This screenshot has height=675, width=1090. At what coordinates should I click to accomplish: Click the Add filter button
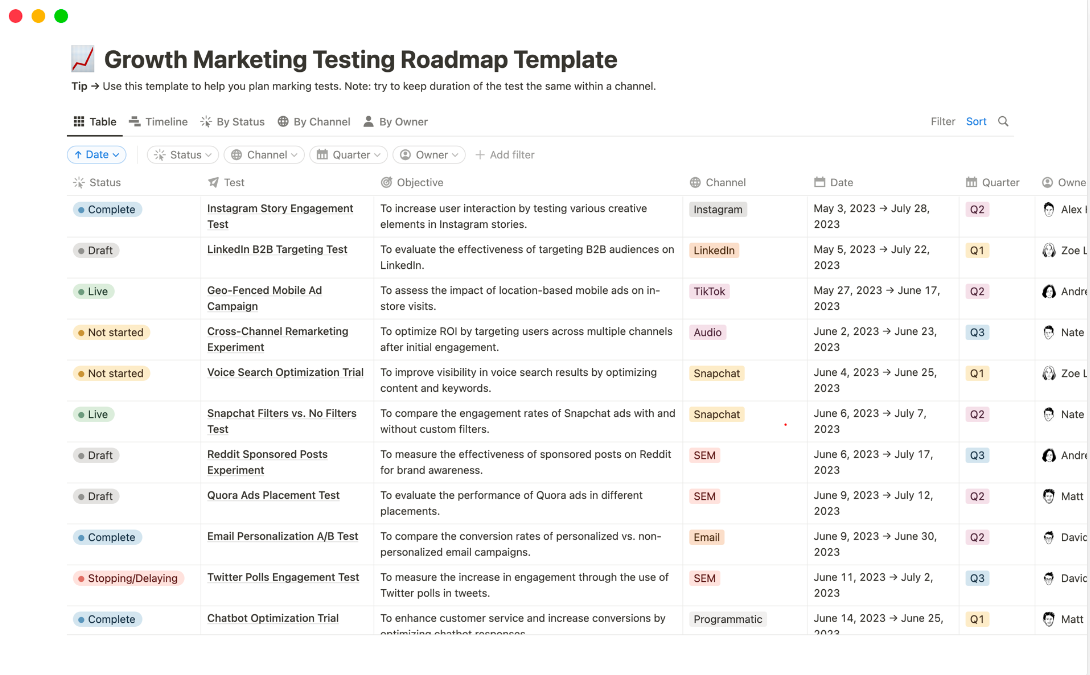tap(505, 155)
